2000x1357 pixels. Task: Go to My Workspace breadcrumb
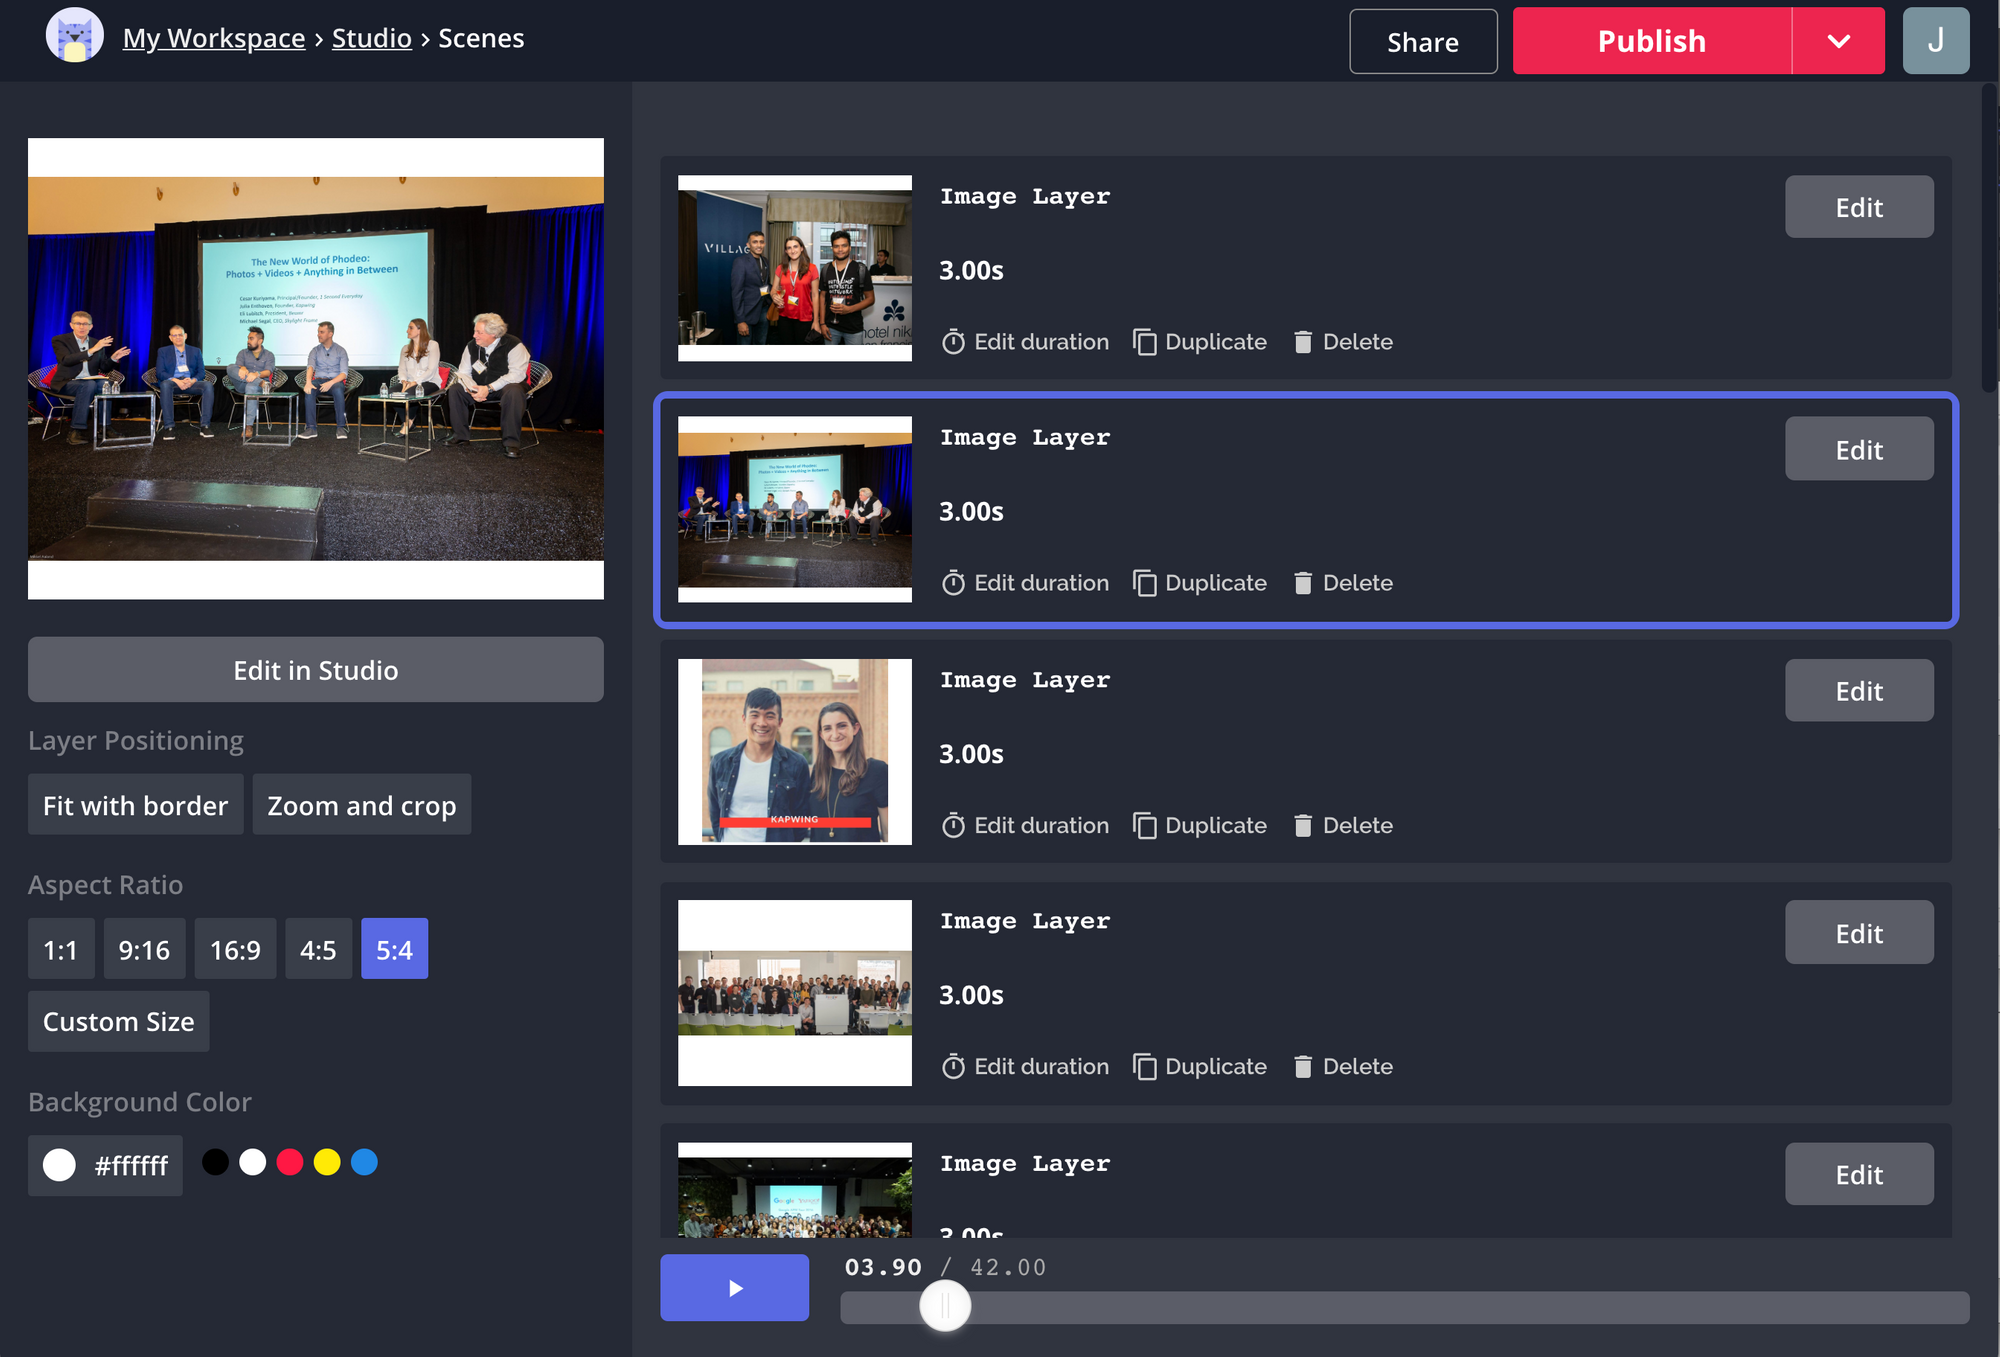click(214, 38)
